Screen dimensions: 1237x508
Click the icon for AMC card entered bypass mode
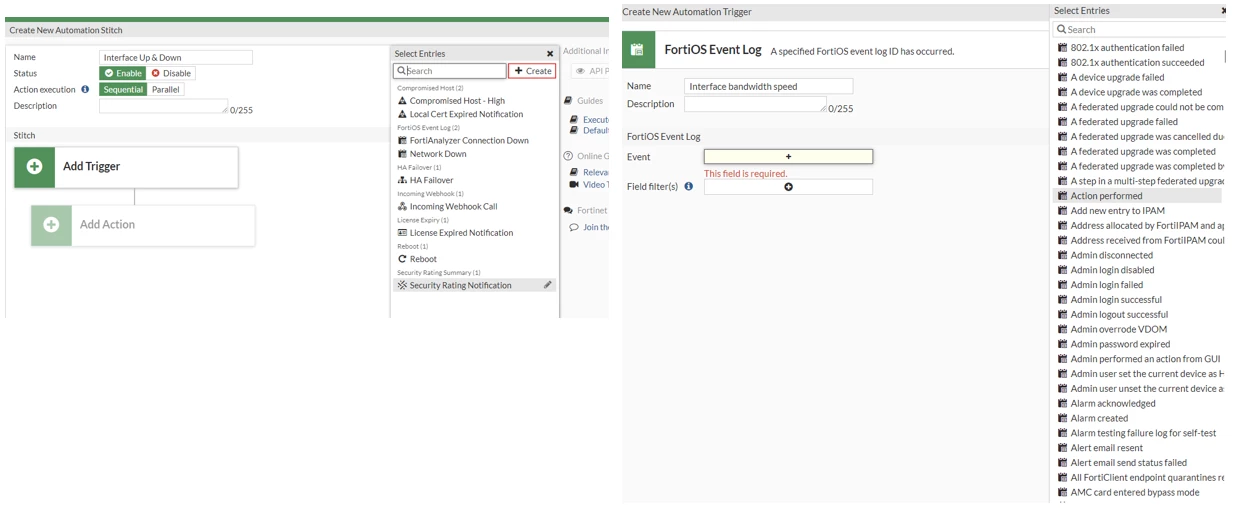(x=1063, y=492)
